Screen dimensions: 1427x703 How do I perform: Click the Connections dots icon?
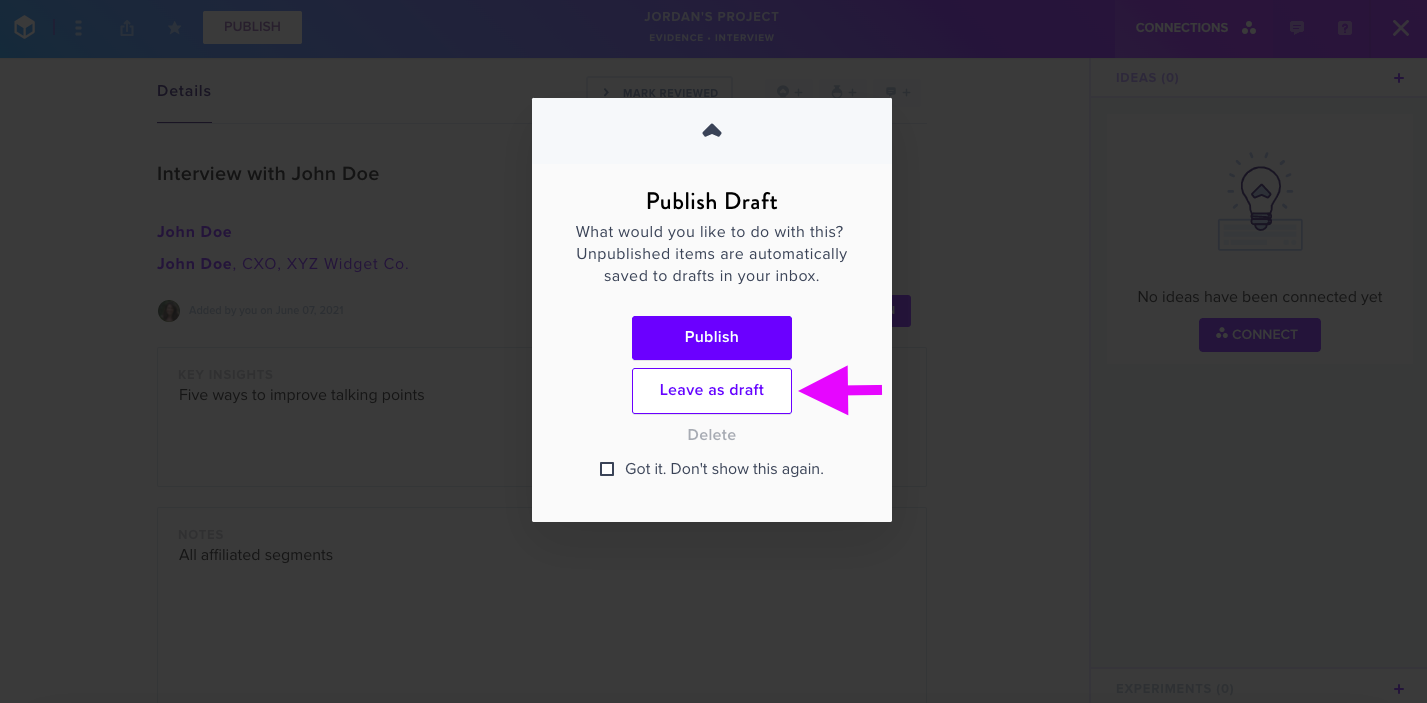pos(1249,28)
